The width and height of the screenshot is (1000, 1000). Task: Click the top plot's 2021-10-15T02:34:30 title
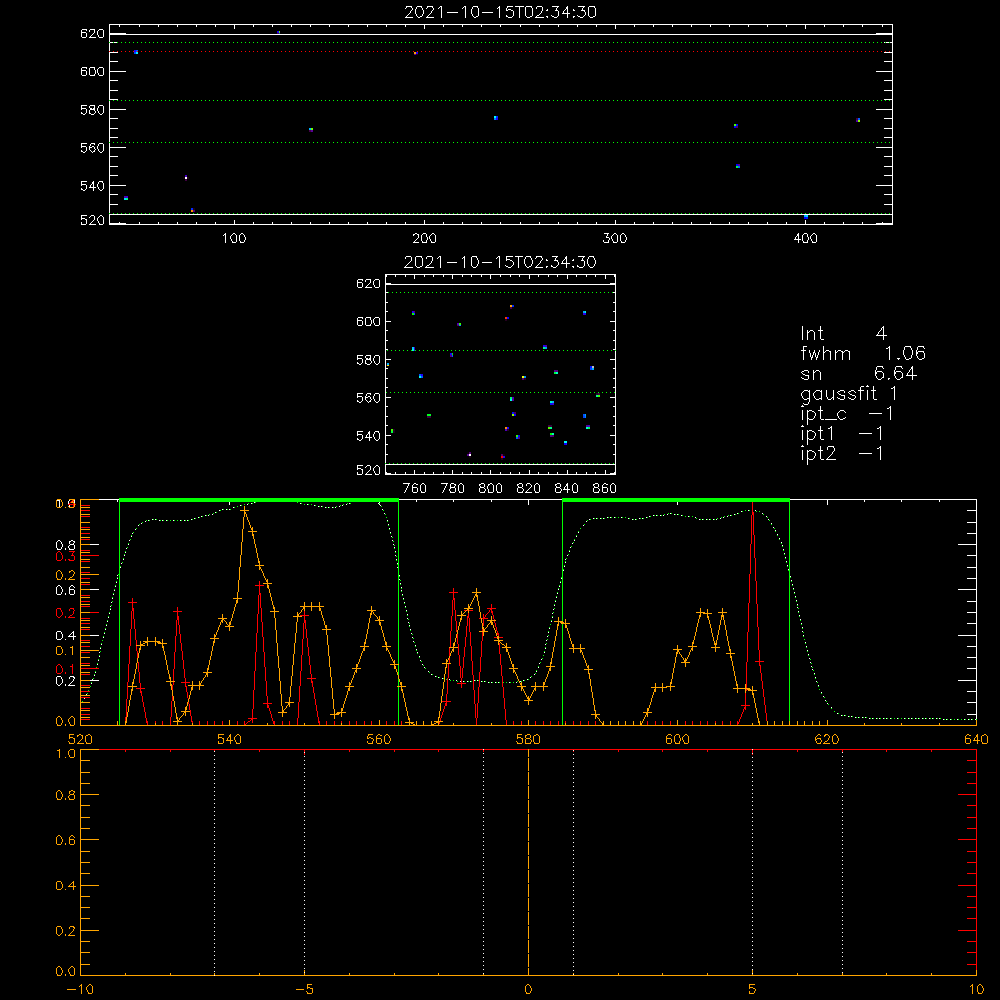500,12
